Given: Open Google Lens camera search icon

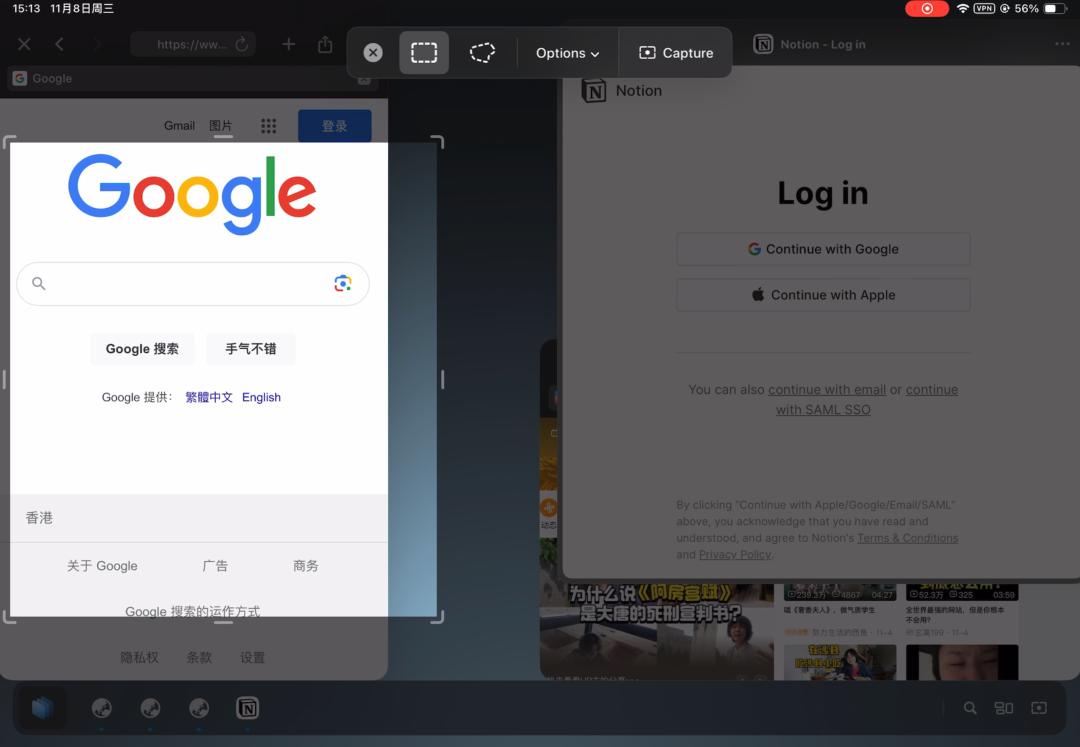Looking at the screenshot, I should [343, 283].
